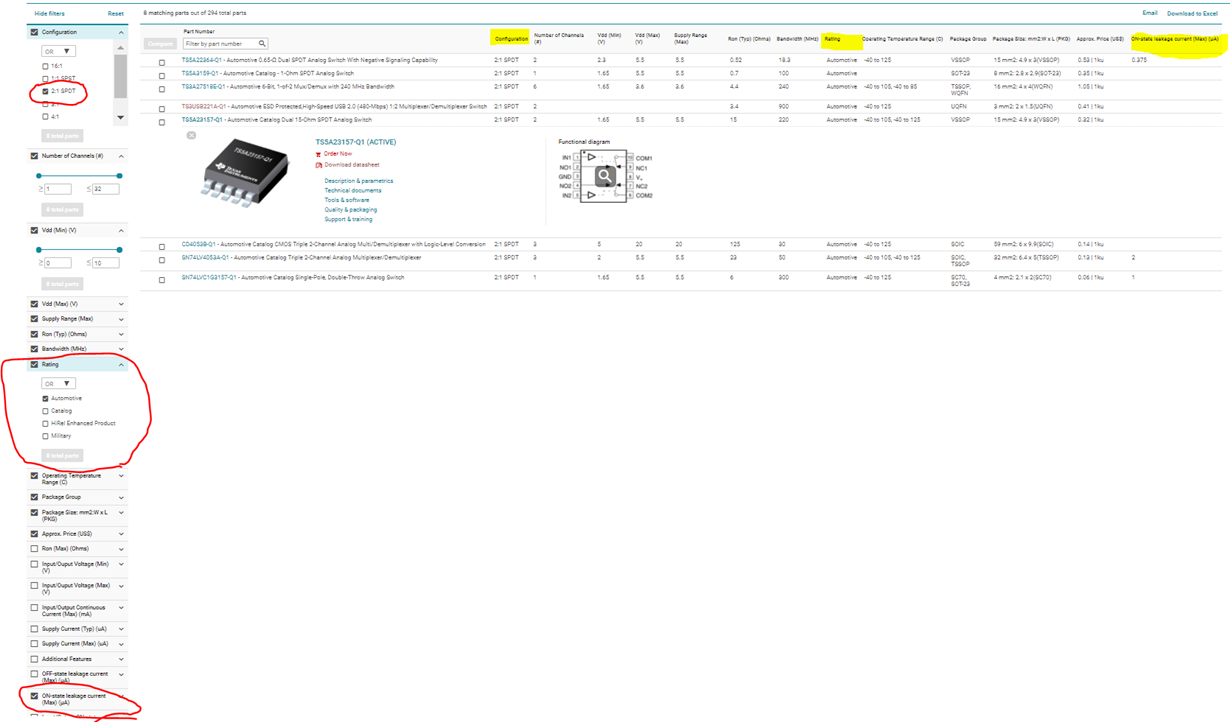This screenshot has width=1230, height=722.
Task: Enlarge the functional diagram with magnifier icon
Action: pos(605,177)
